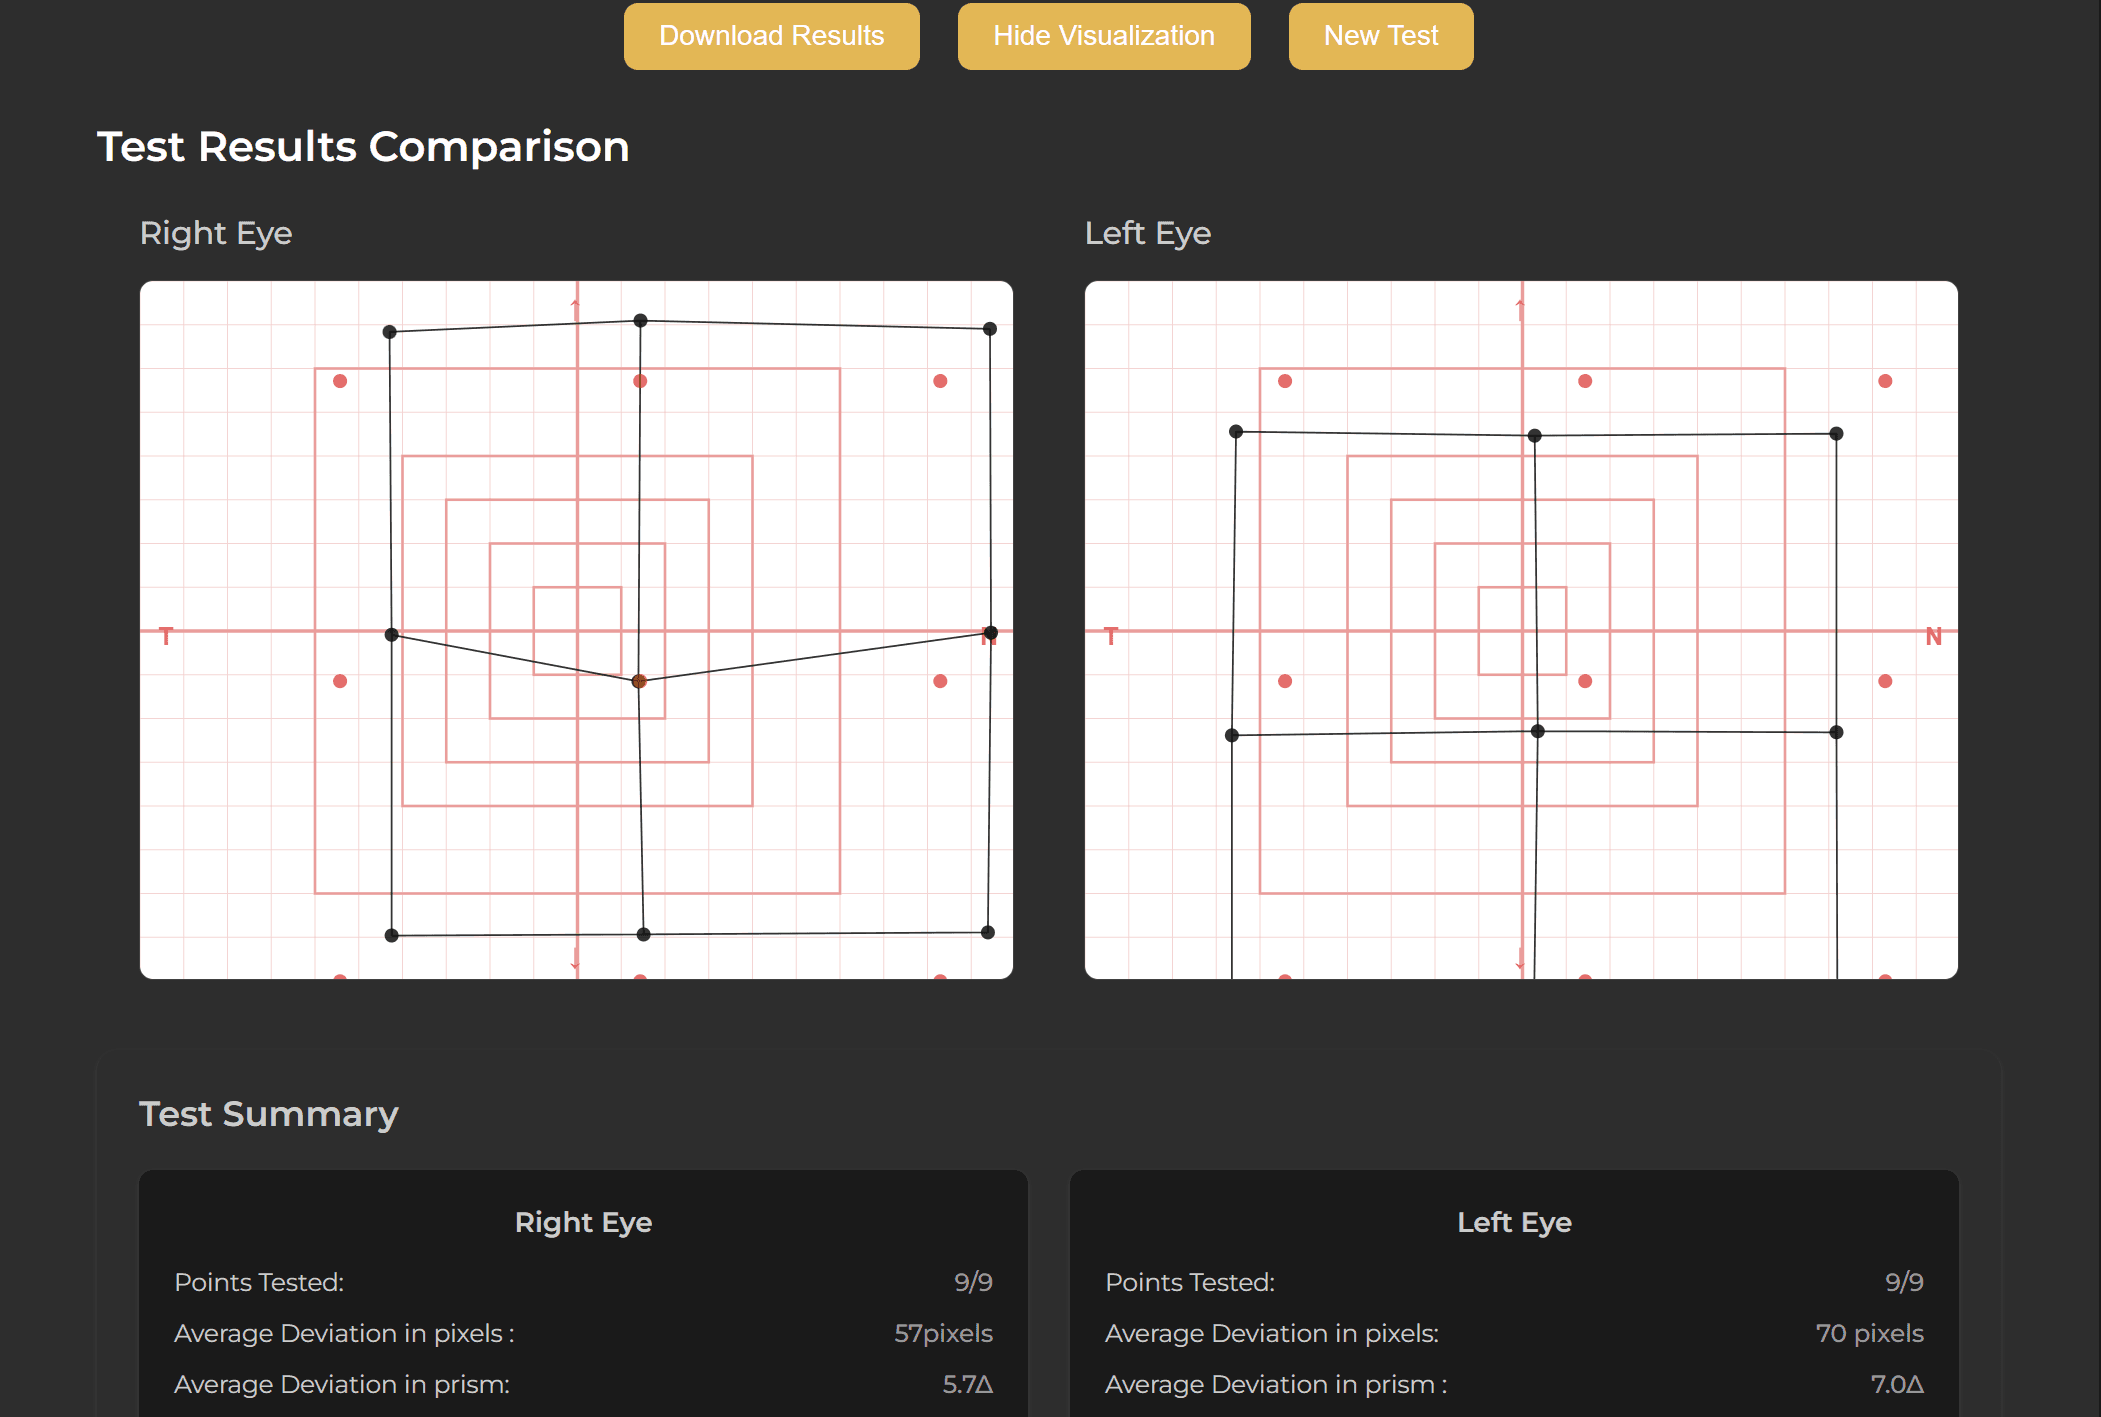Click the Download Results button

[771, 36]
